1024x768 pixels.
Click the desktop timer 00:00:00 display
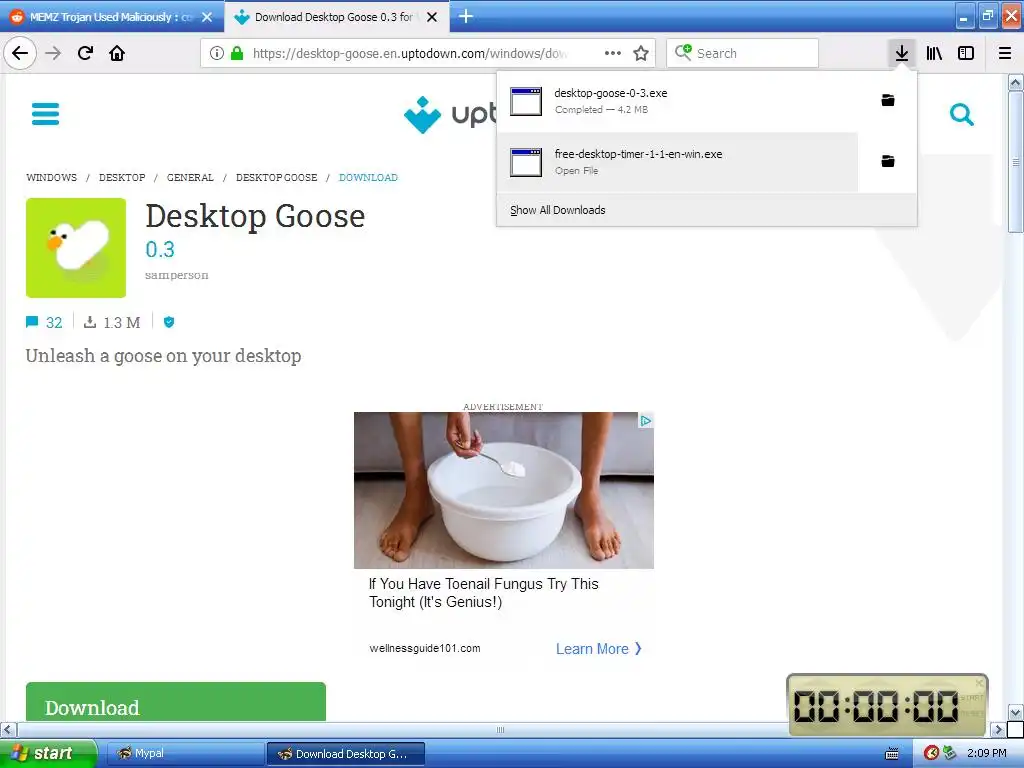875,706
